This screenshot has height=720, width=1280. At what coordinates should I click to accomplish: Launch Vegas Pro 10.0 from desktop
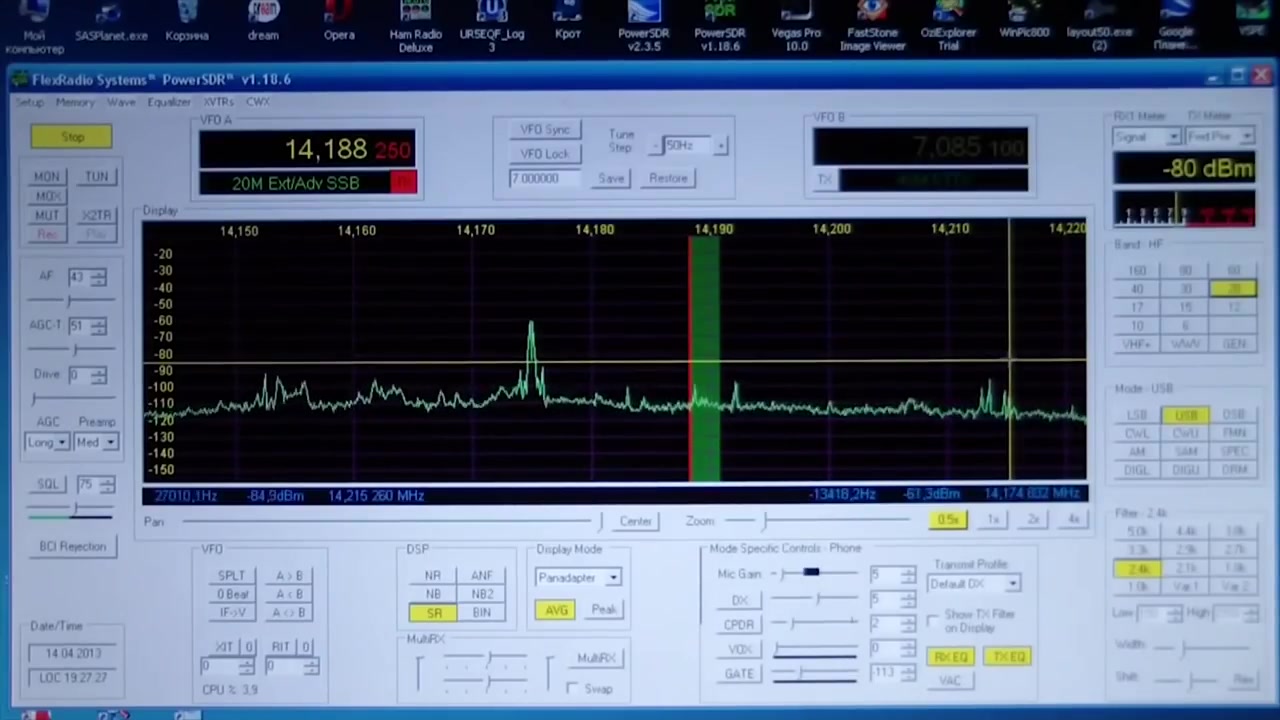pos(796,26)
